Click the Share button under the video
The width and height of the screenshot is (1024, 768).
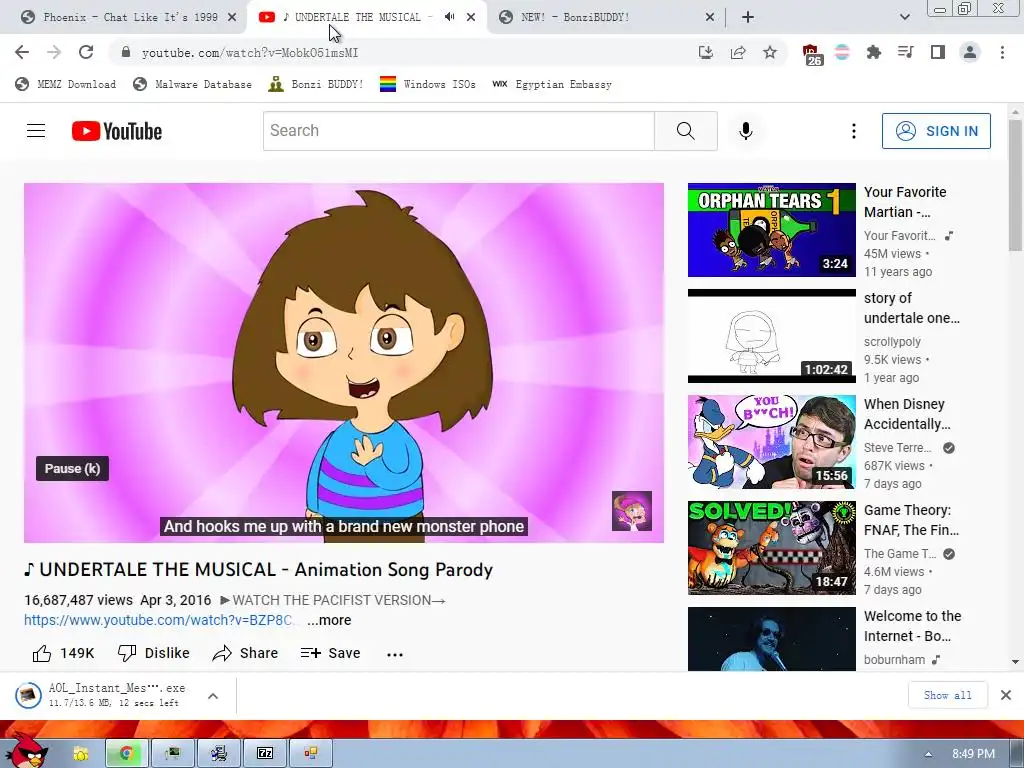click(x=246, y=653)
